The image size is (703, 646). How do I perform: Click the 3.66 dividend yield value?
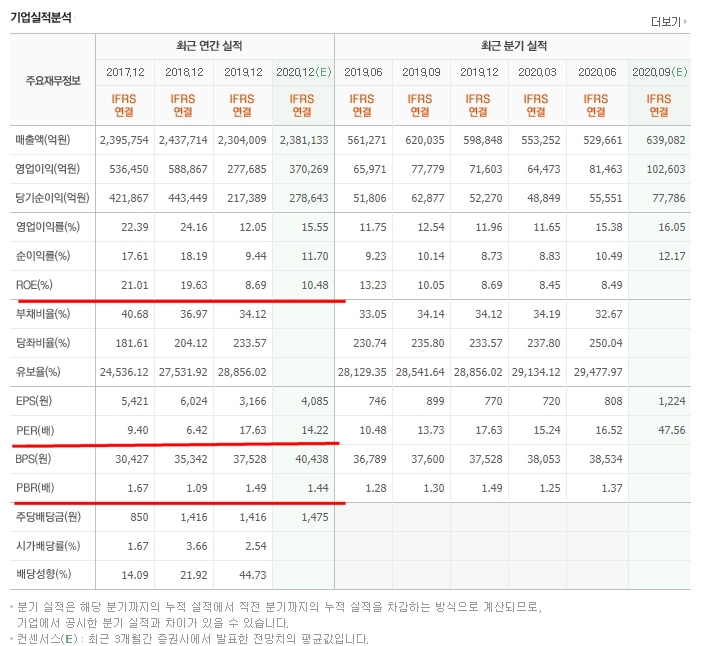[x=197, y=546]
